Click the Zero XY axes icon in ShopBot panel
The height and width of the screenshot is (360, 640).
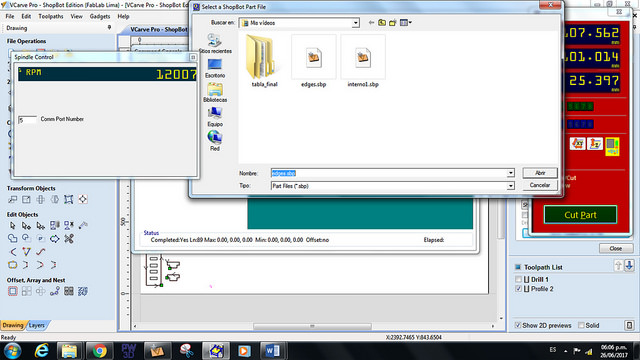[x=578, y=144]
